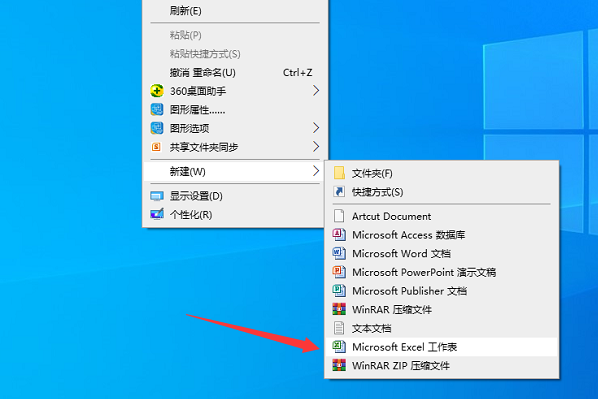The width and height of the screenshot is (598, 399).
Task: Create new Microsoft PowerPoint 演示文稿
Action: point(442,272)
